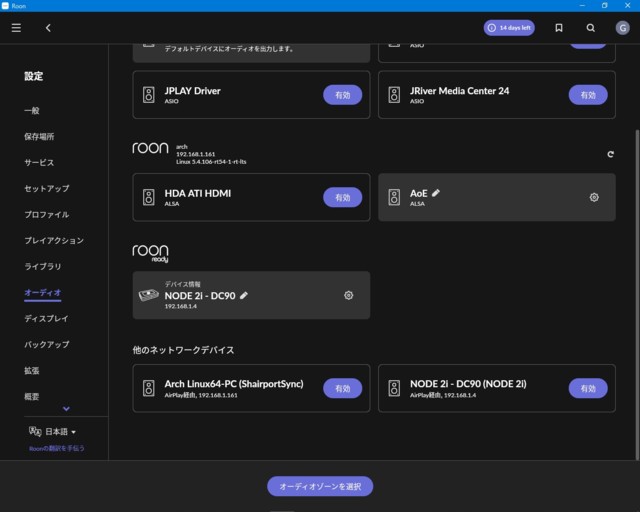
Task: Click the HDA ATI HDMI speaker icon
Action: click(x=149, y=197)
